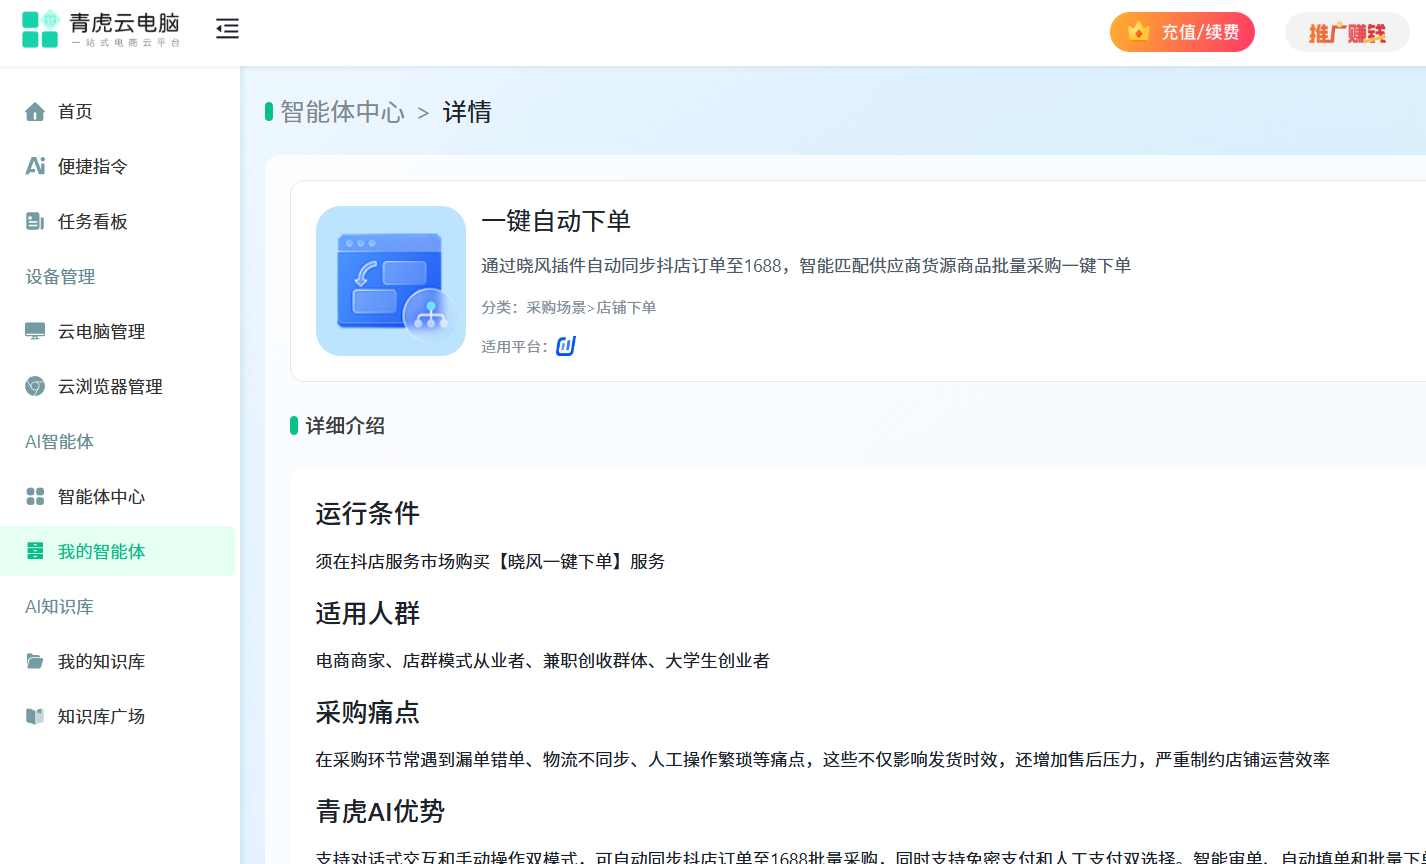Click the AI智能体 section label
Viewport: 1426px width, 864px height.
(59, 441)
